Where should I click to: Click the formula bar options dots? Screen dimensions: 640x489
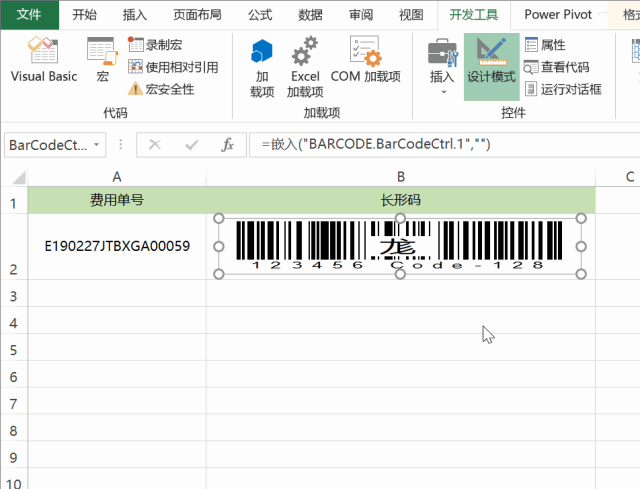(x=120, y=144)
